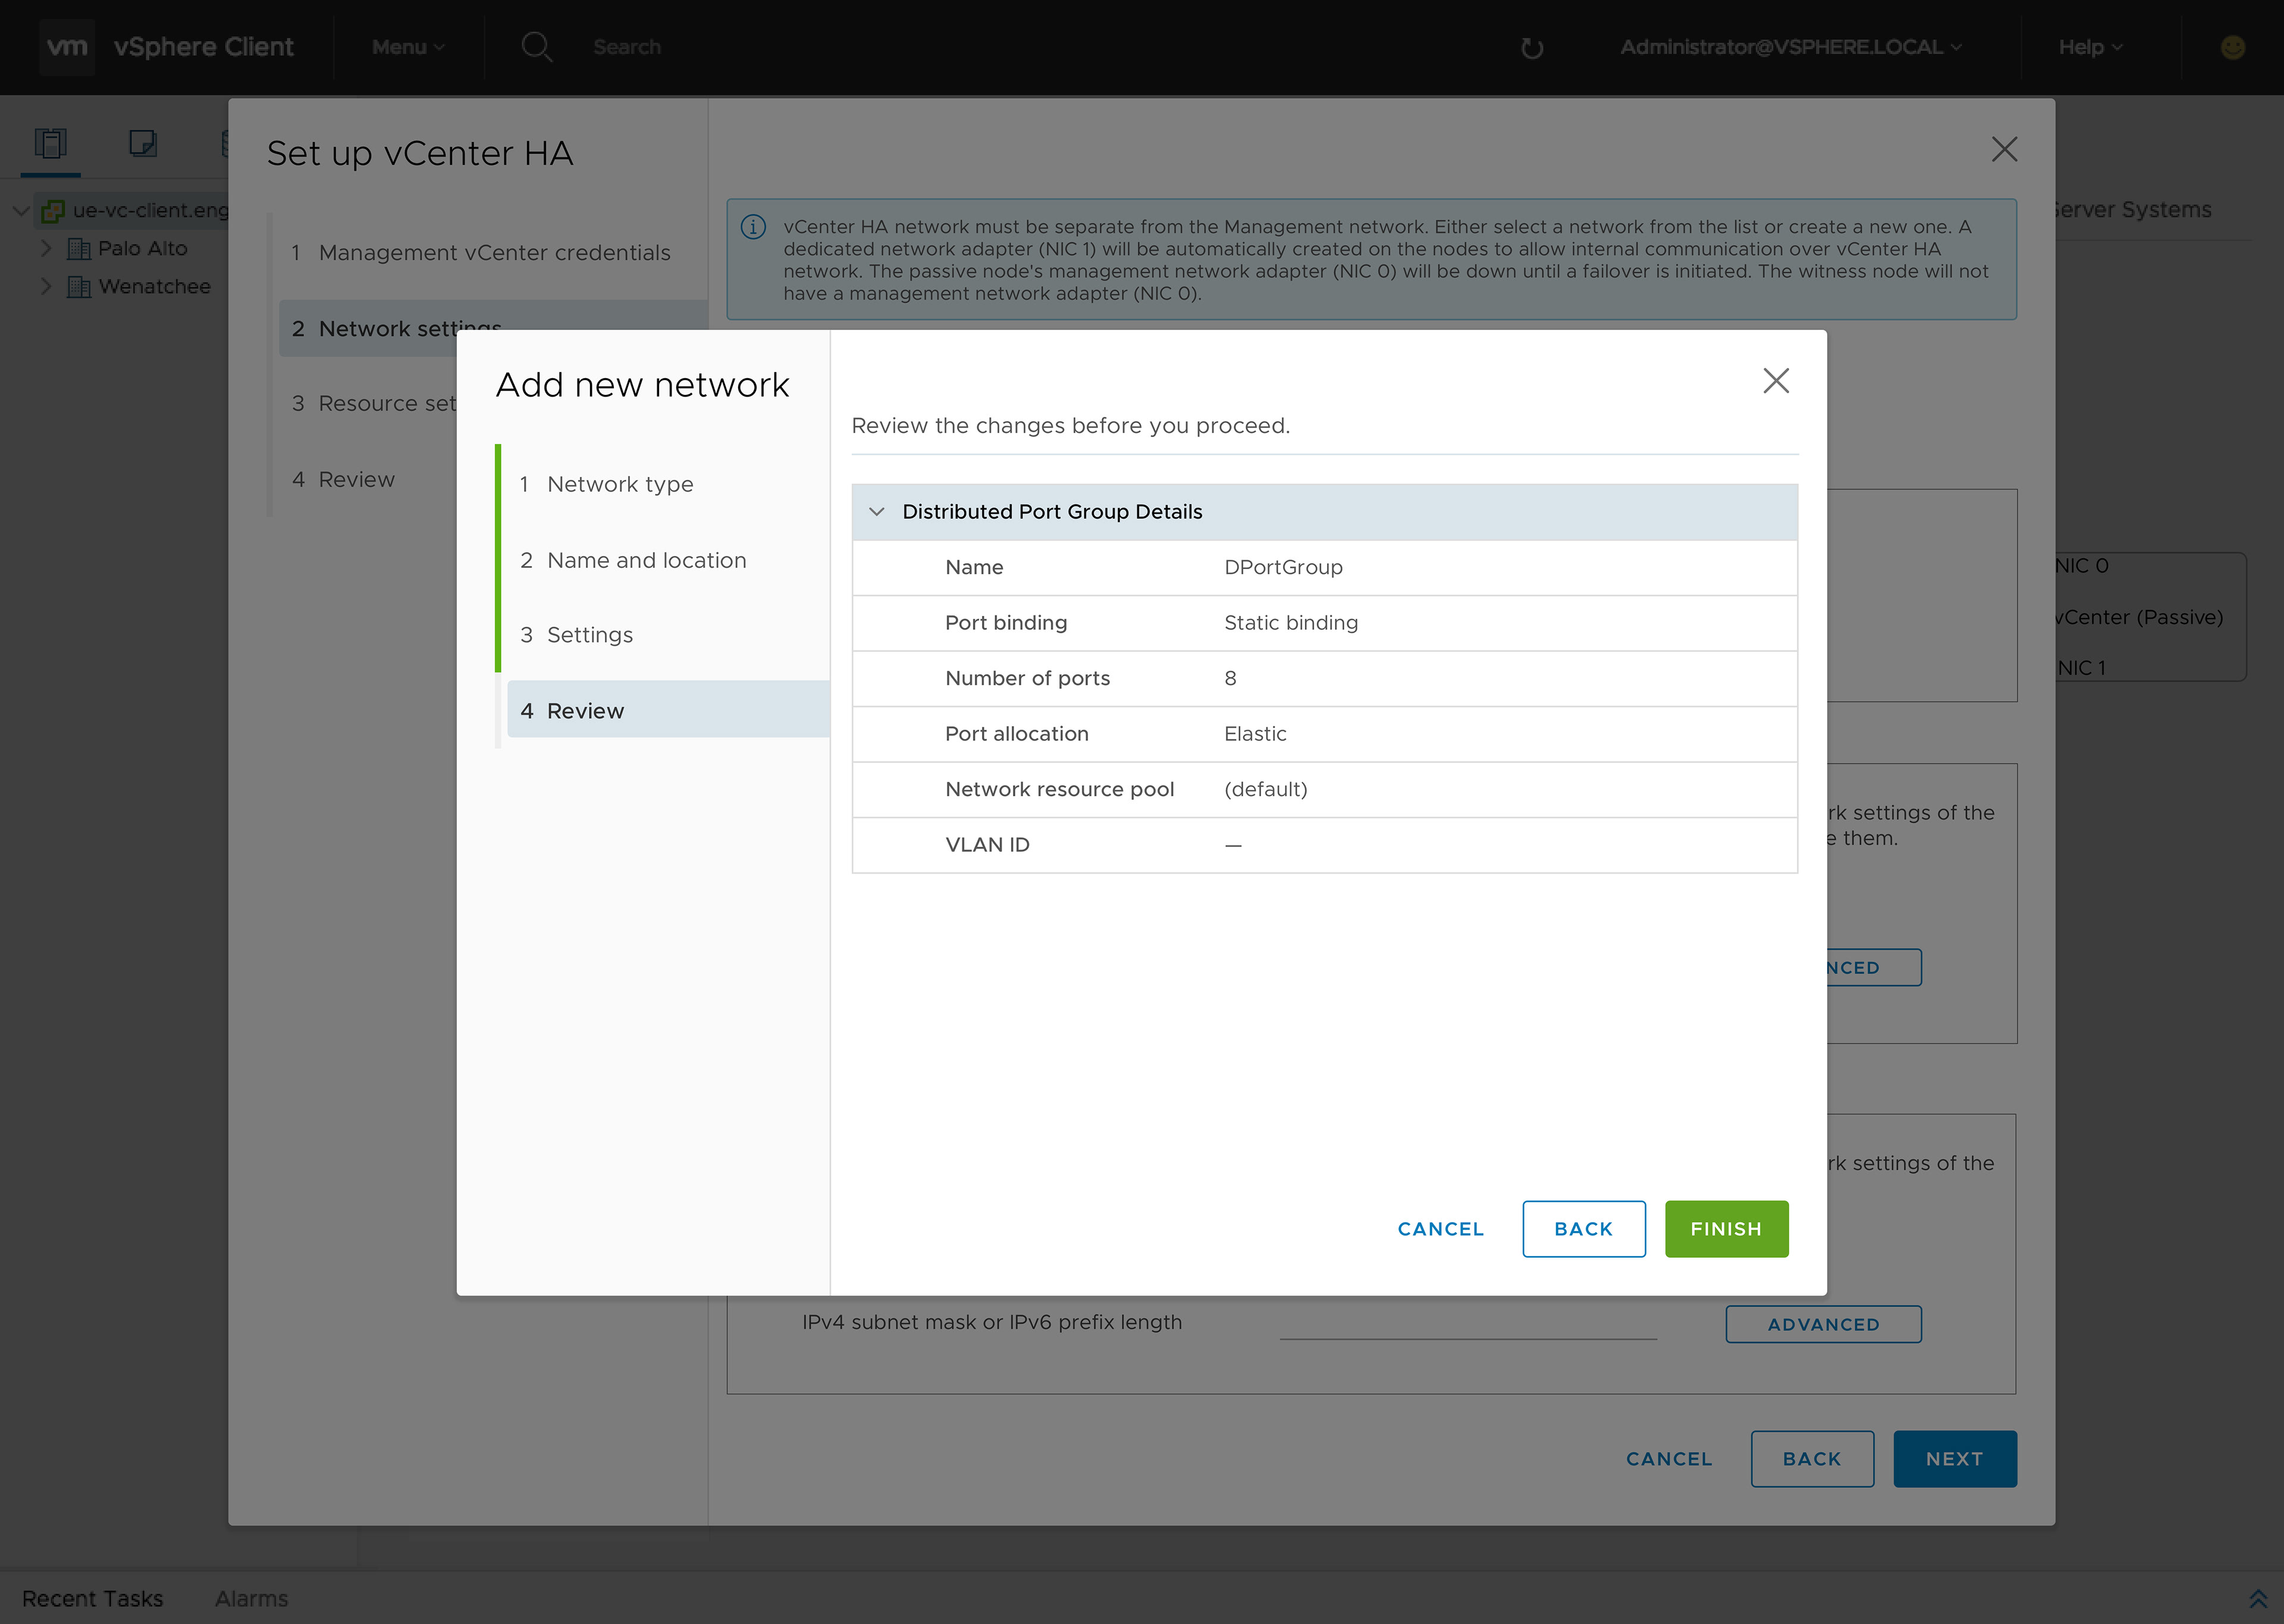Click Finish in Add new network dialog

pyautogui.click(x=1726, y=1229)
